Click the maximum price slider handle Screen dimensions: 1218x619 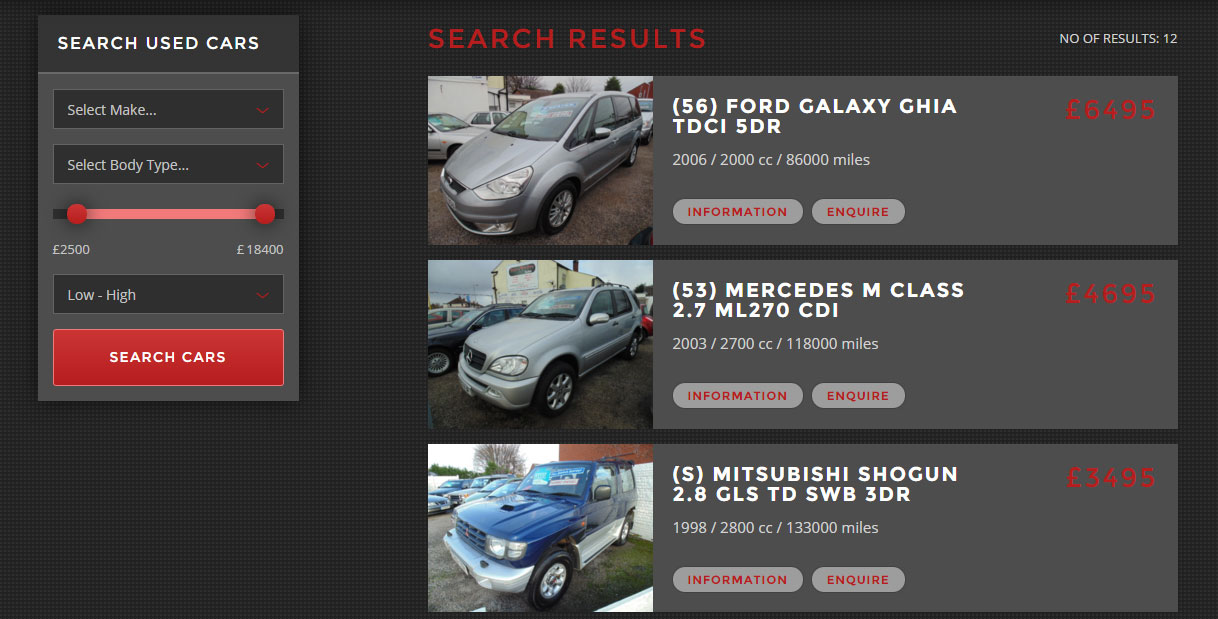coord(265,213)
